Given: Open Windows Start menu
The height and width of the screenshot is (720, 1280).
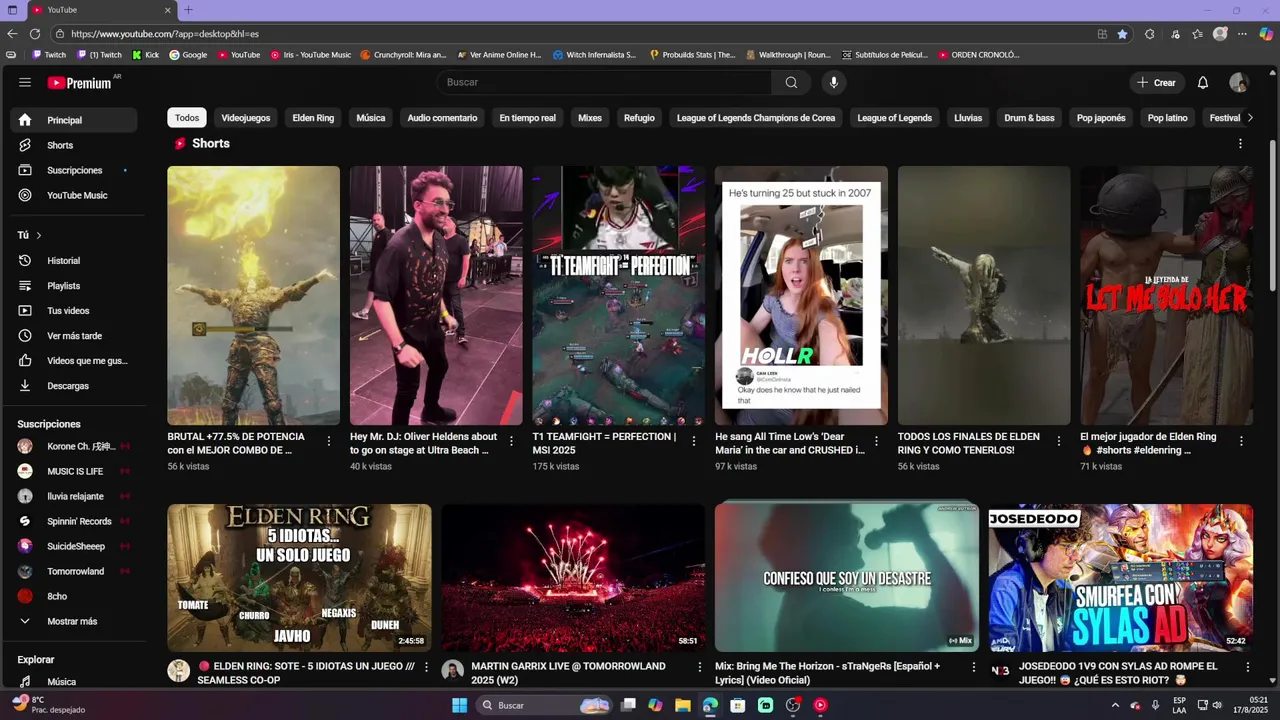Looking at the screenshot, I should pos(459,705).
